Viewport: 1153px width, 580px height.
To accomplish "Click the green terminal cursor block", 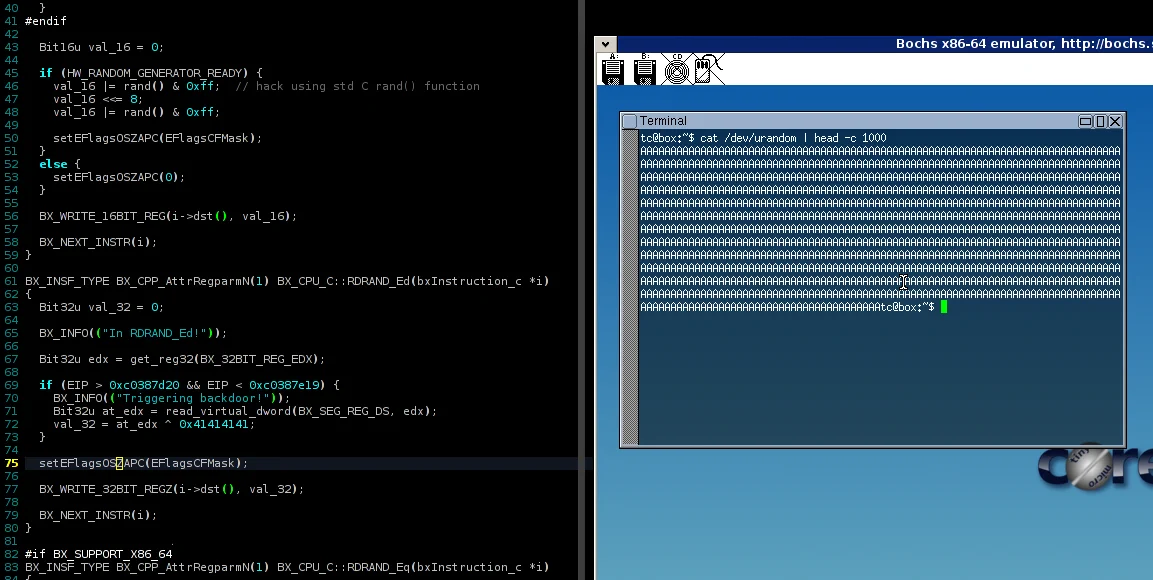I will pos(944,307).
